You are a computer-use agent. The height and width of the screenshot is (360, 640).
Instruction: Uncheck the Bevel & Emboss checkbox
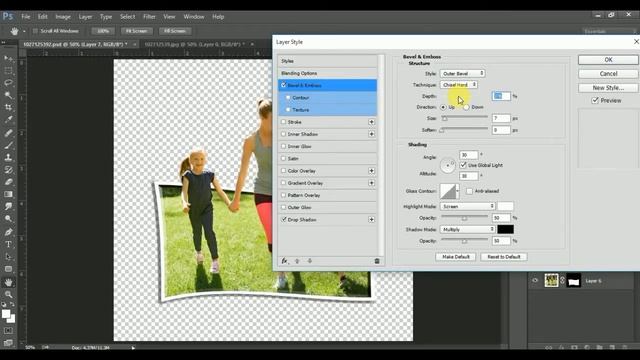pos(284,85)
